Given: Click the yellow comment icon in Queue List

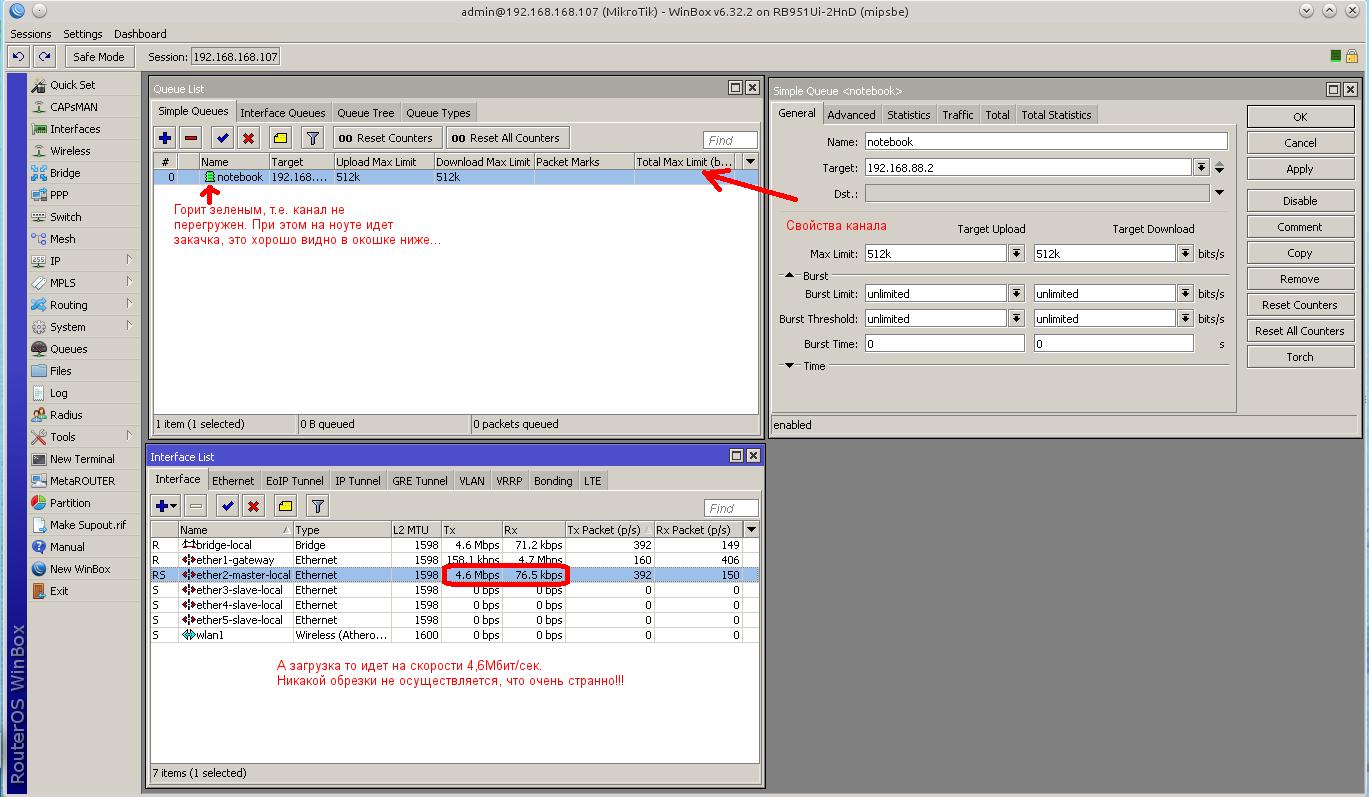Looking at the screenshot, I should click(281, 138).
